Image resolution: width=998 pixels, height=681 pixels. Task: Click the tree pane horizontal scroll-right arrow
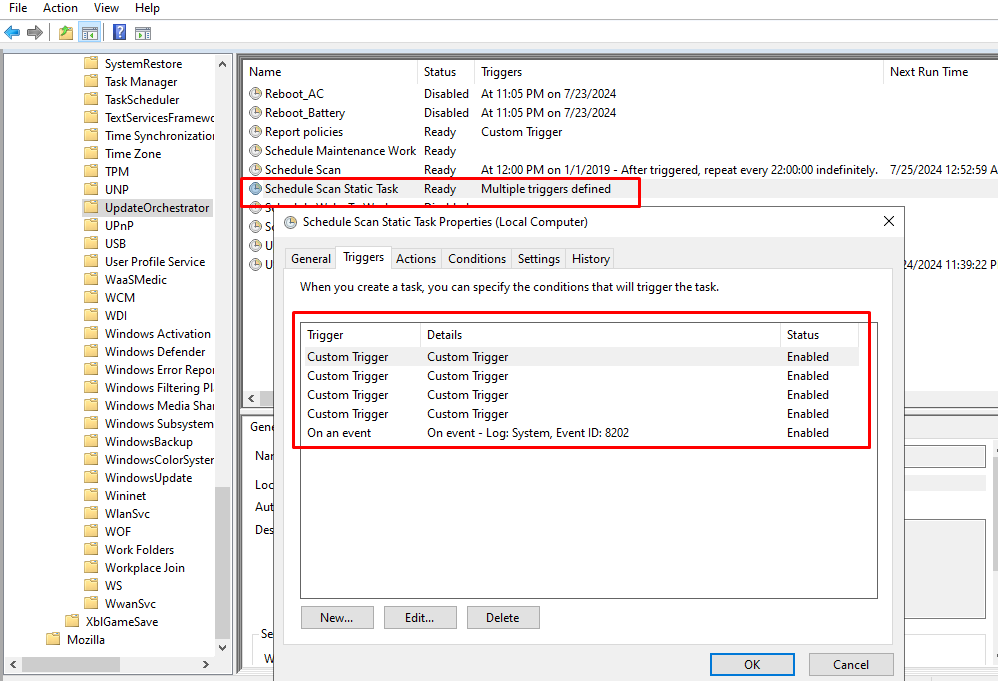(x=206, y=664)
